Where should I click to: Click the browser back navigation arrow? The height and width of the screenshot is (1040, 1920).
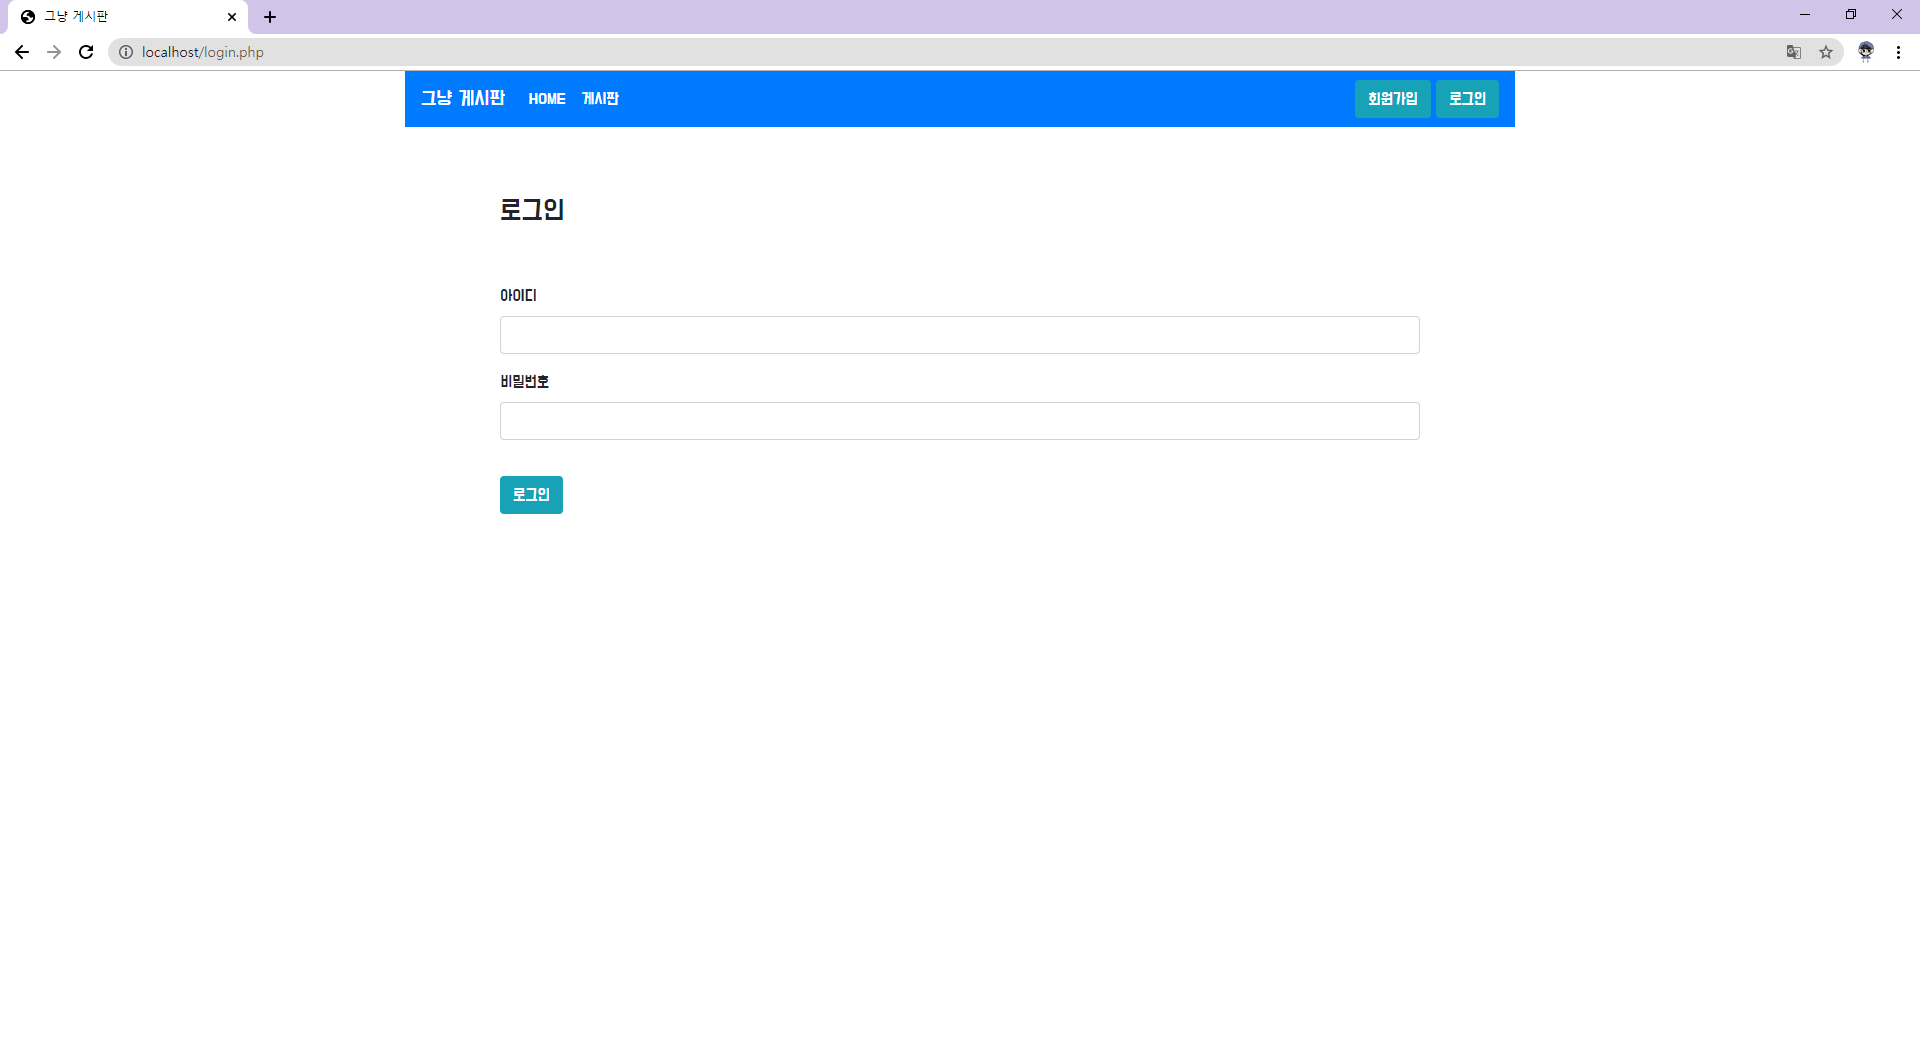[21, 52]
